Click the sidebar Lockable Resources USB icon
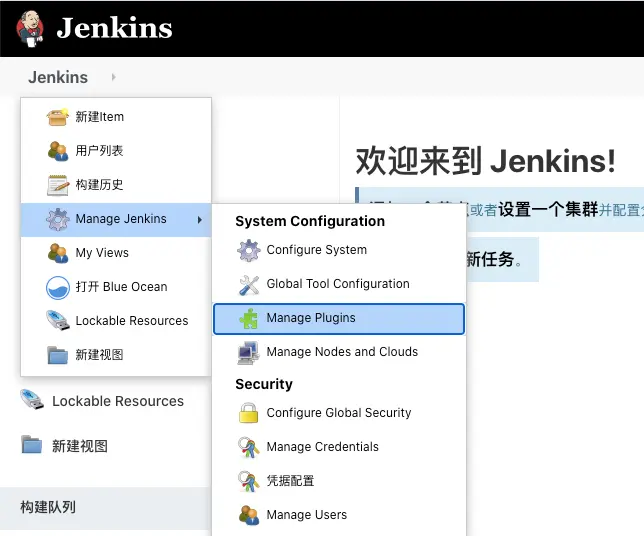The width and height of the screenshot is (644, 536). (x=32, y=400)
